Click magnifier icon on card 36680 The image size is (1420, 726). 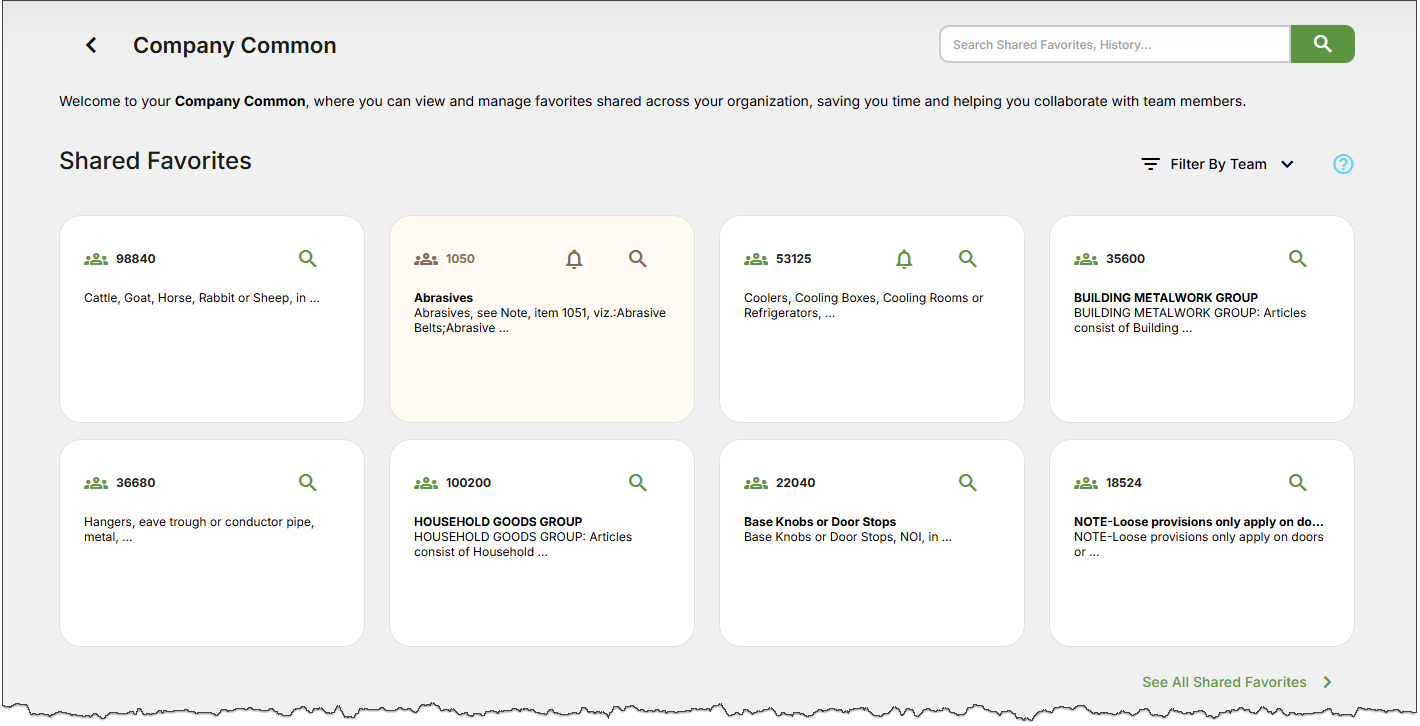(x=308, y=483)
